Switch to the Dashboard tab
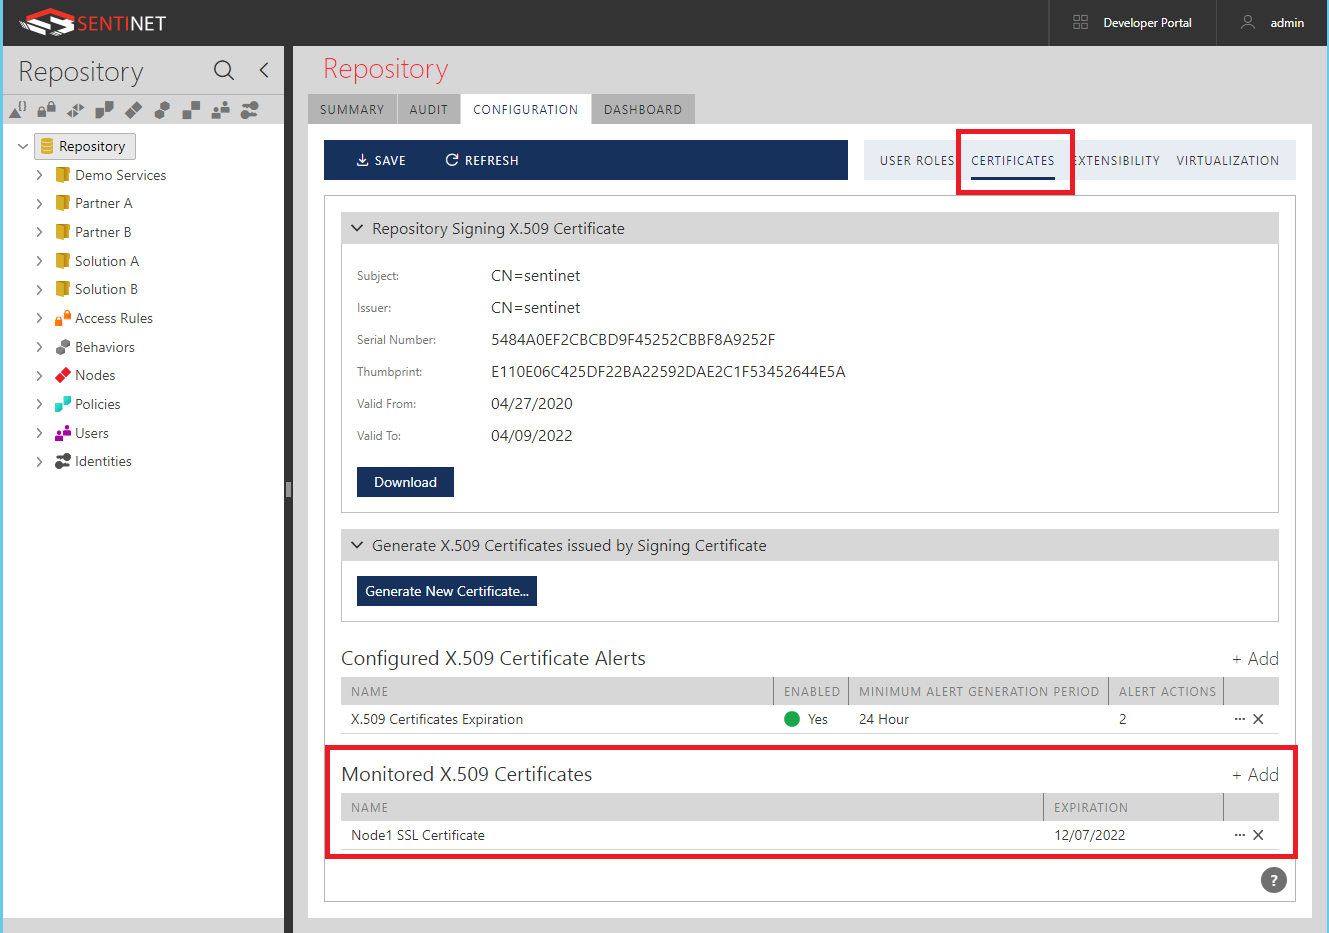1329x933 pixels. tap(642, 110)
